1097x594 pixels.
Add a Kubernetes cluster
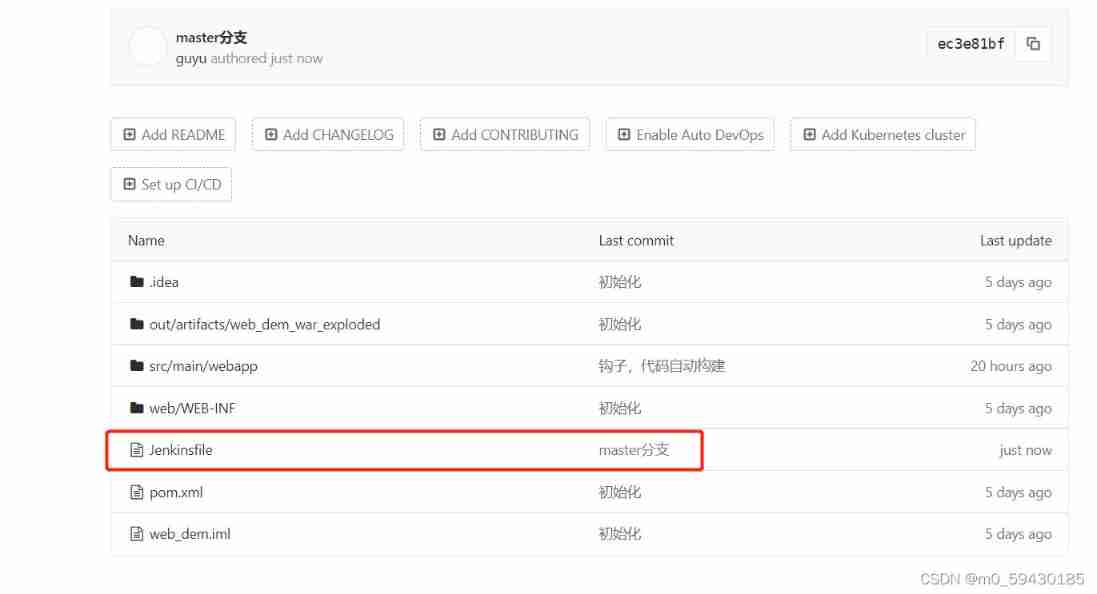click(x=883, y=135)
